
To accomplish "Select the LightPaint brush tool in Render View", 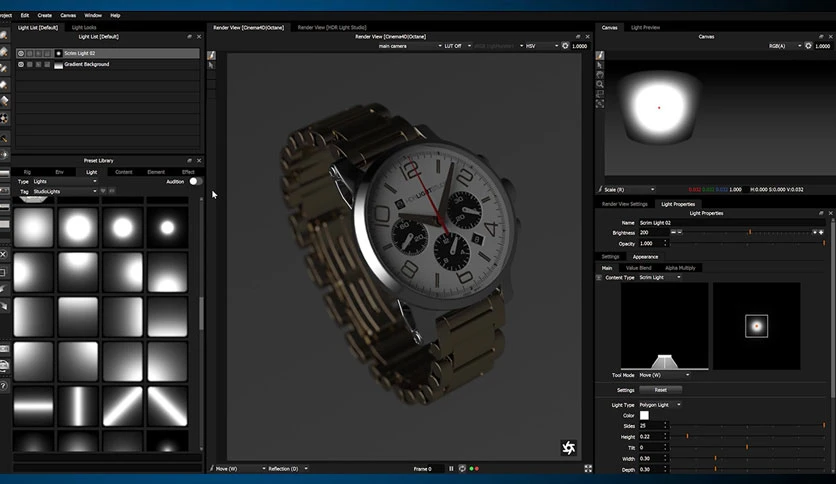I will coord(211,55).
